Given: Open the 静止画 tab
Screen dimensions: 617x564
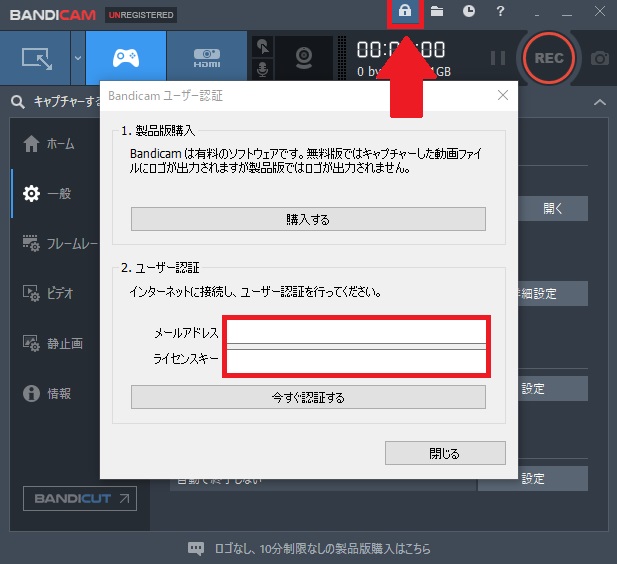Looking at the screenshot, I should tap(55, 343).
